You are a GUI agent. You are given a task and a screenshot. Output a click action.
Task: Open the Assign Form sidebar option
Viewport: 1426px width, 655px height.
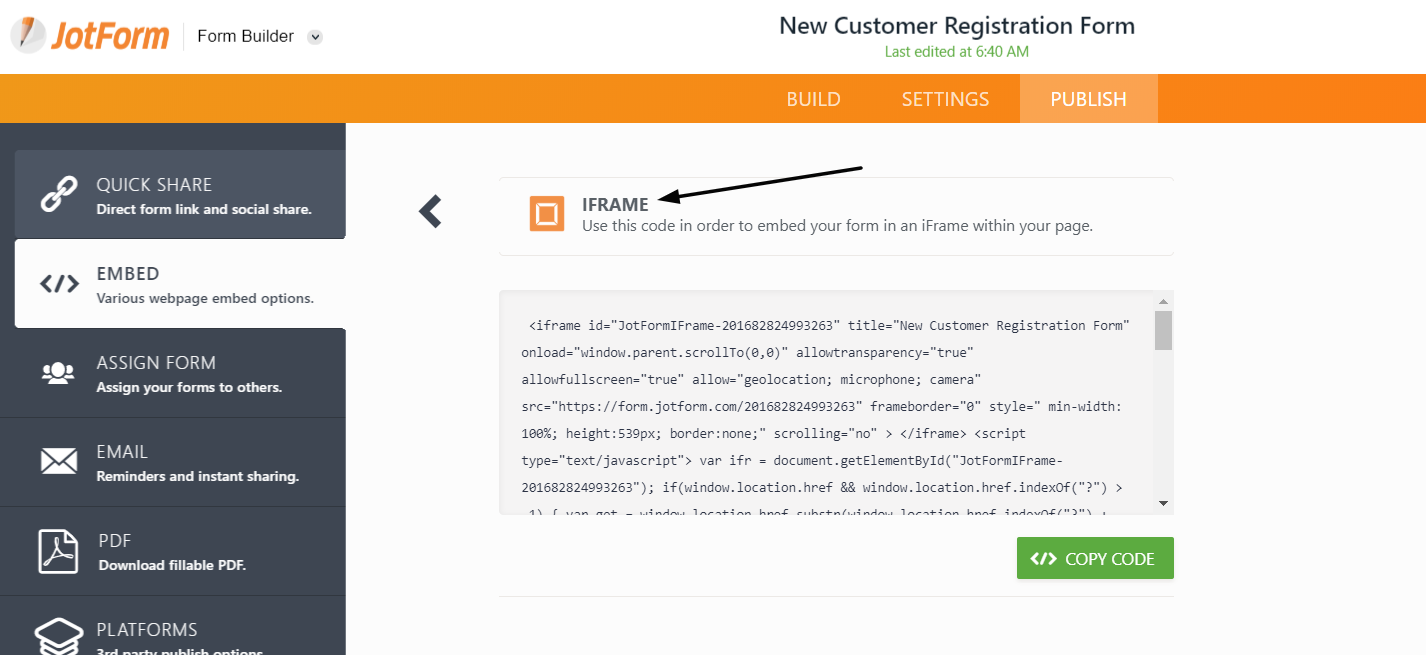click(x=180, y=373)
